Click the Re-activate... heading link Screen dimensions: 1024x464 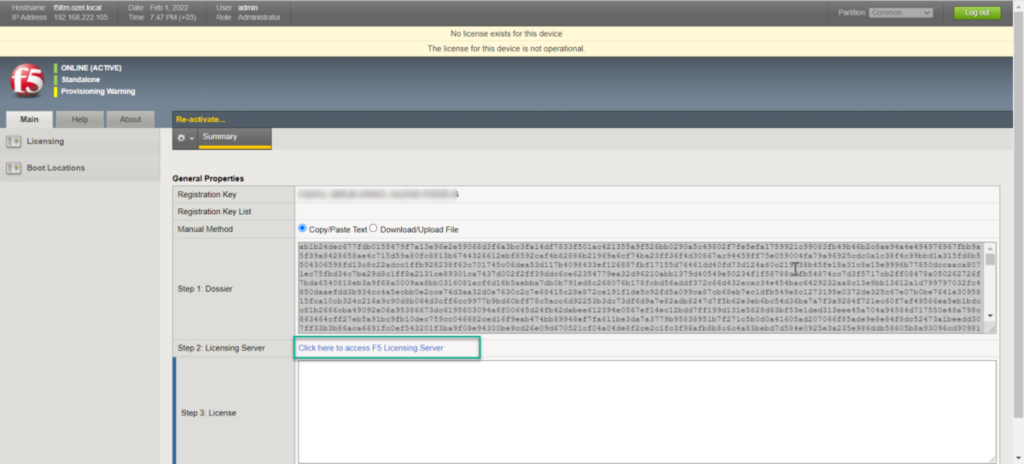(200, 120)
